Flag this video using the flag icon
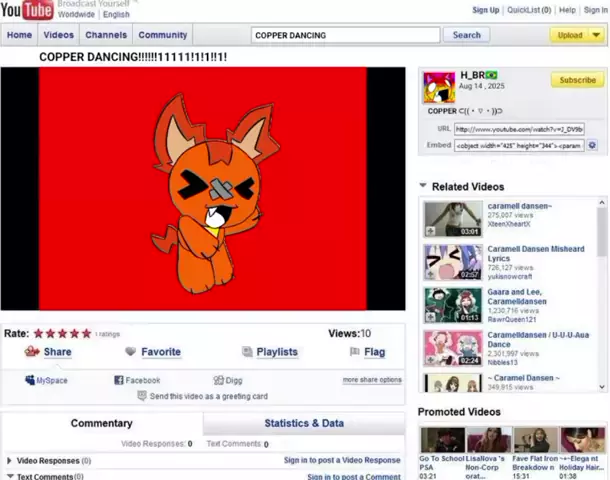This screenshot has height=480, width=610. 354,352
